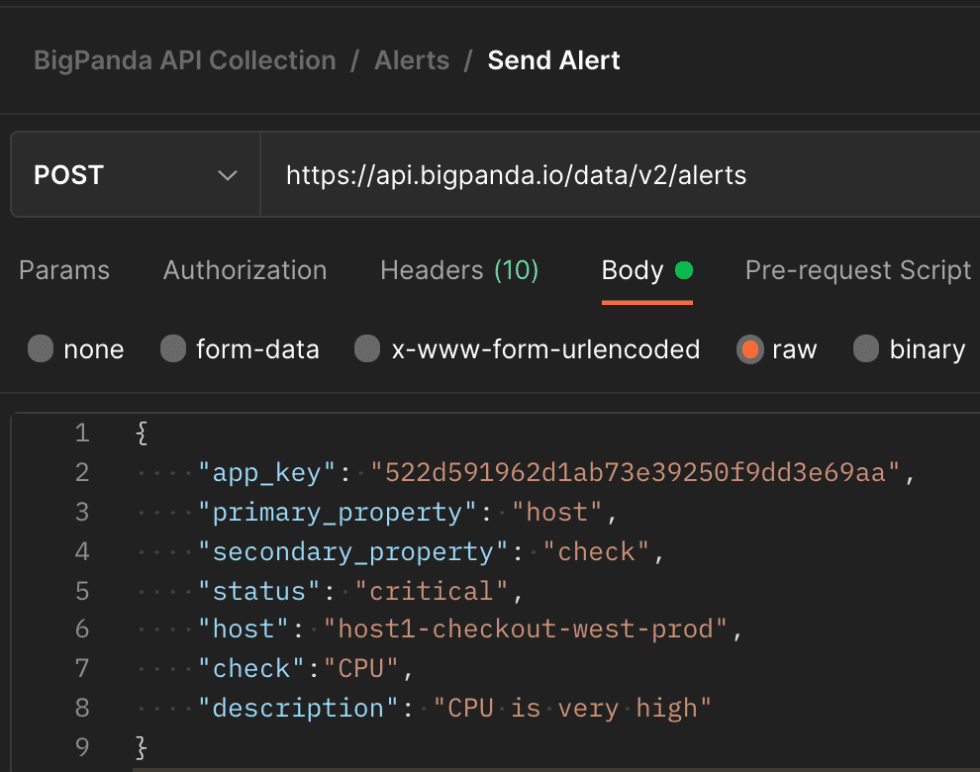
Task: Click line number 5 in the editor
Action: click(81, 591)
